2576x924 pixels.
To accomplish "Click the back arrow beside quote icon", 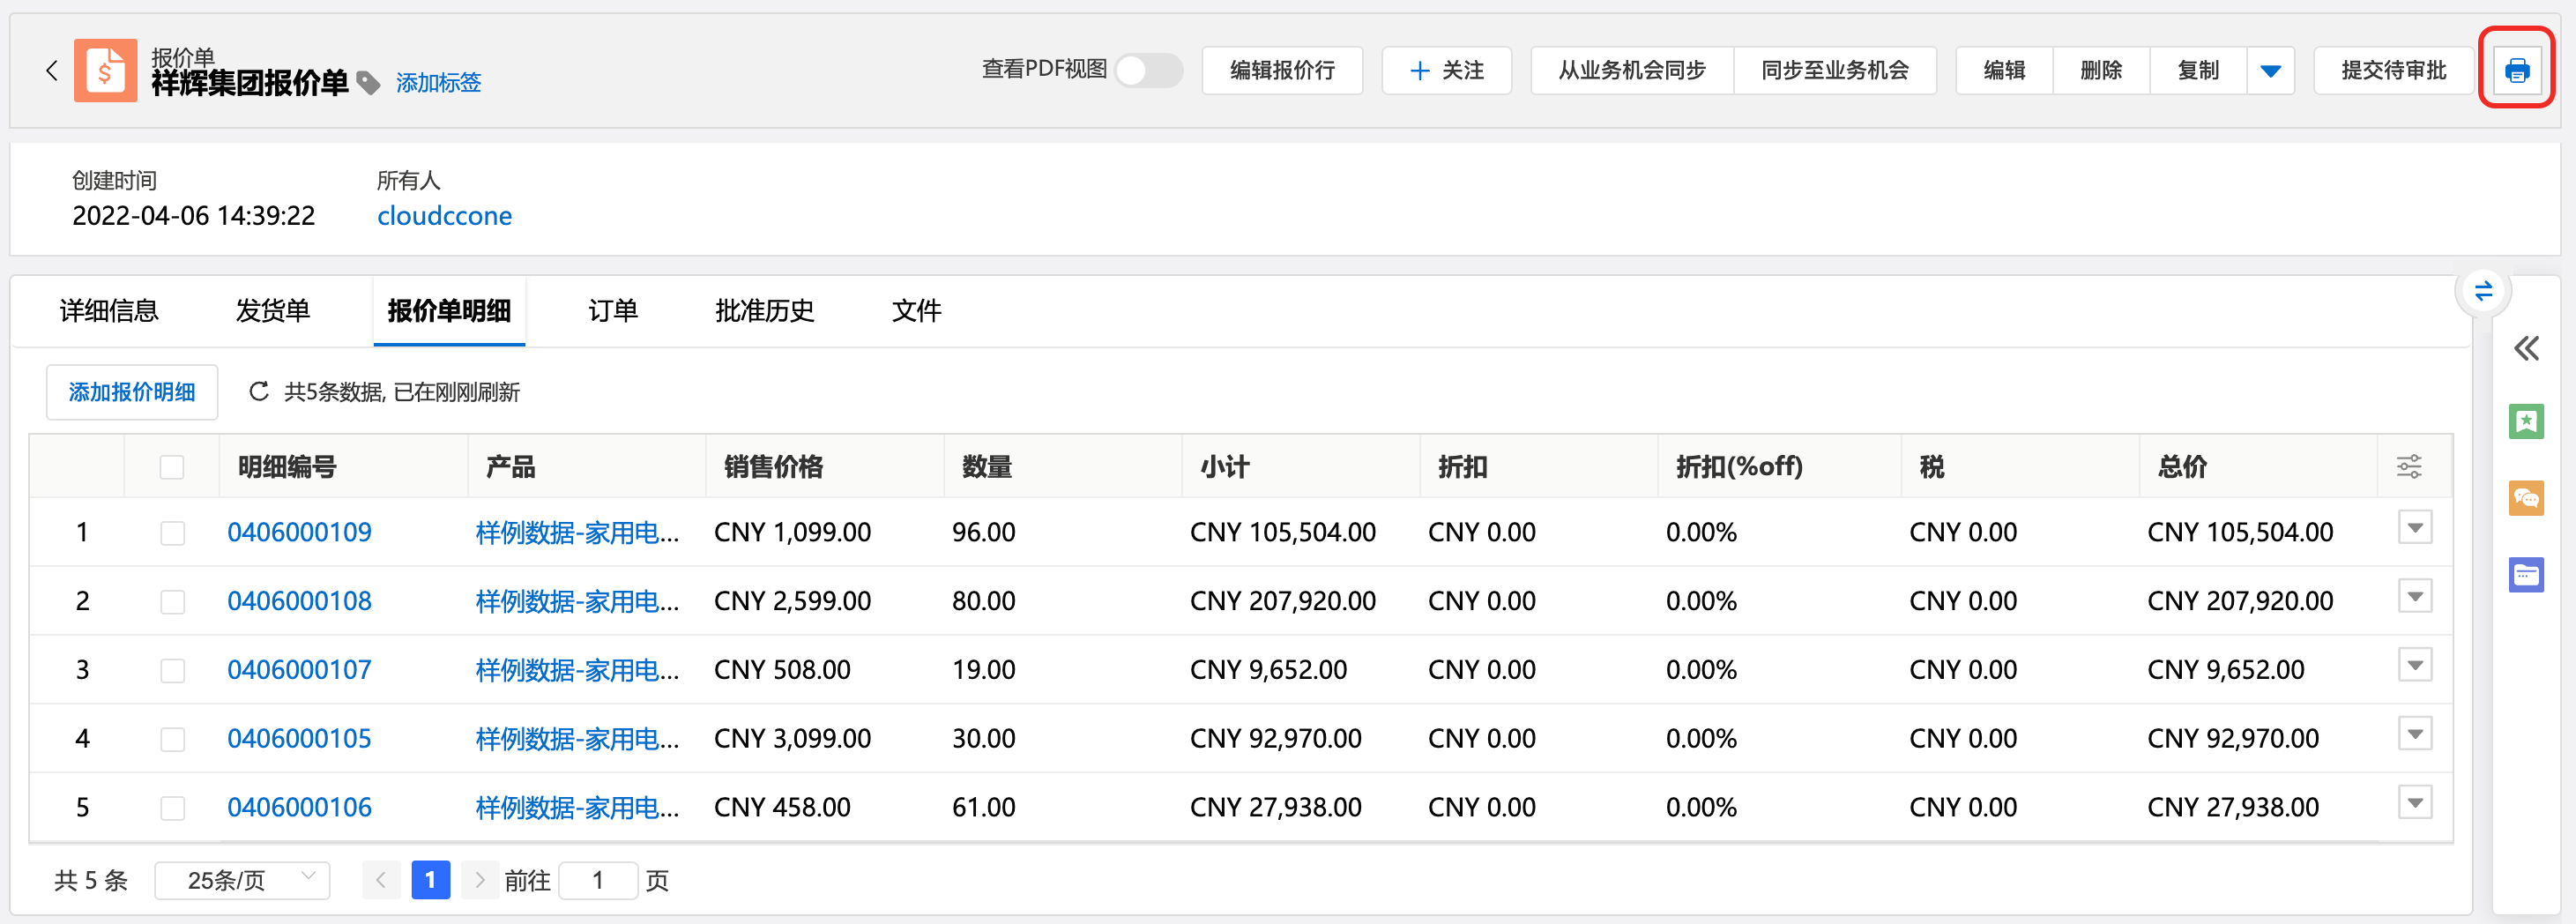I will [52, 70].
